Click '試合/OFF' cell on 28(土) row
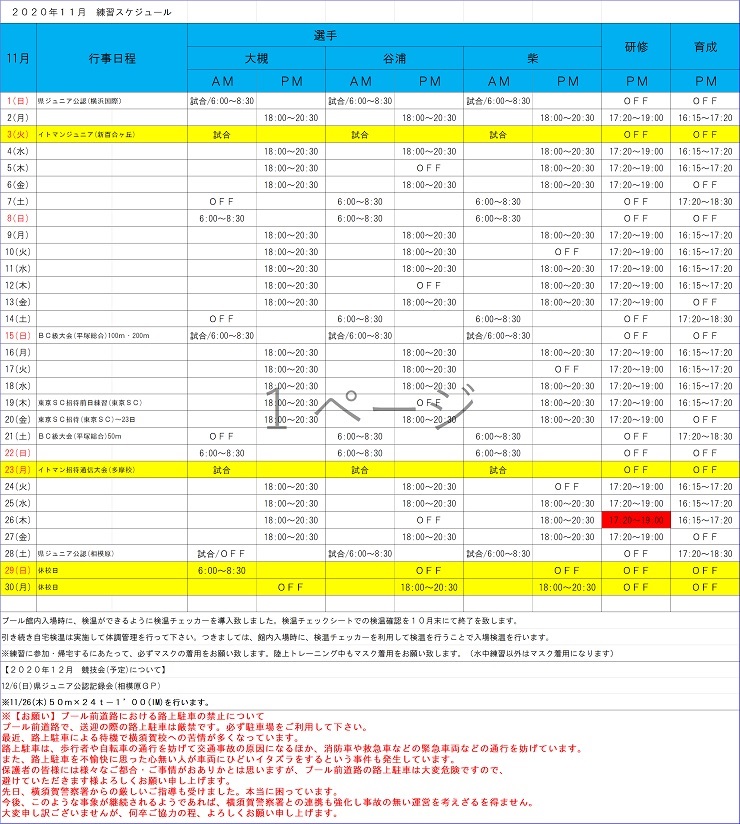This screenshot has height=824, width=740. click(x=221, y=553)
